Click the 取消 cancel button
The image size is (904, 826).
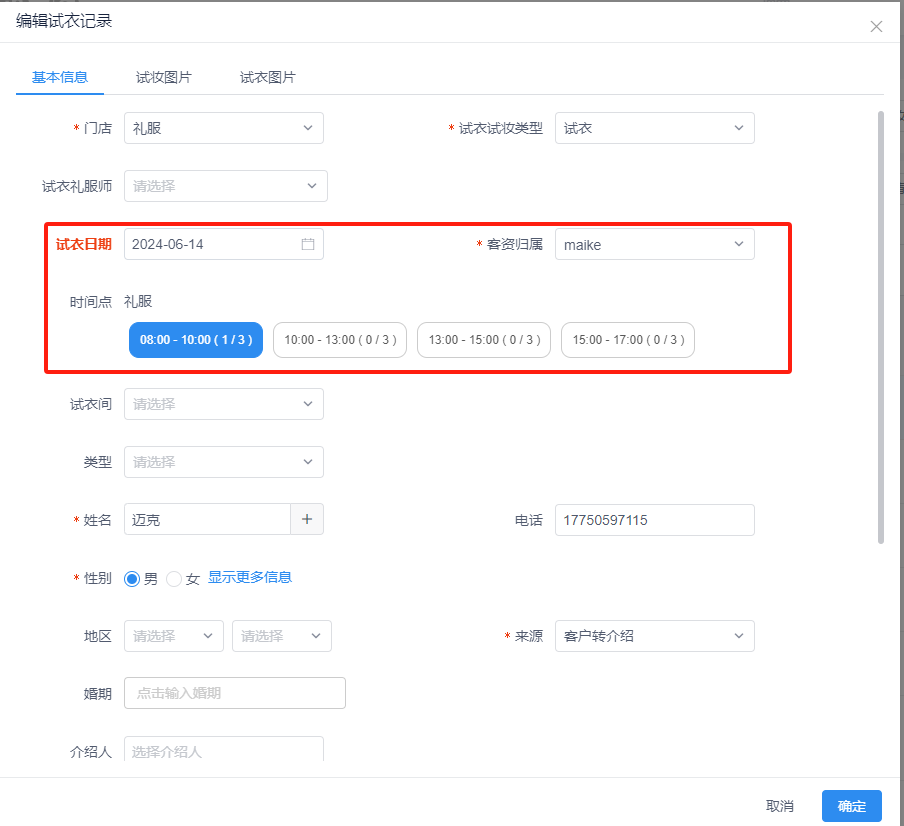click(780, 806)
